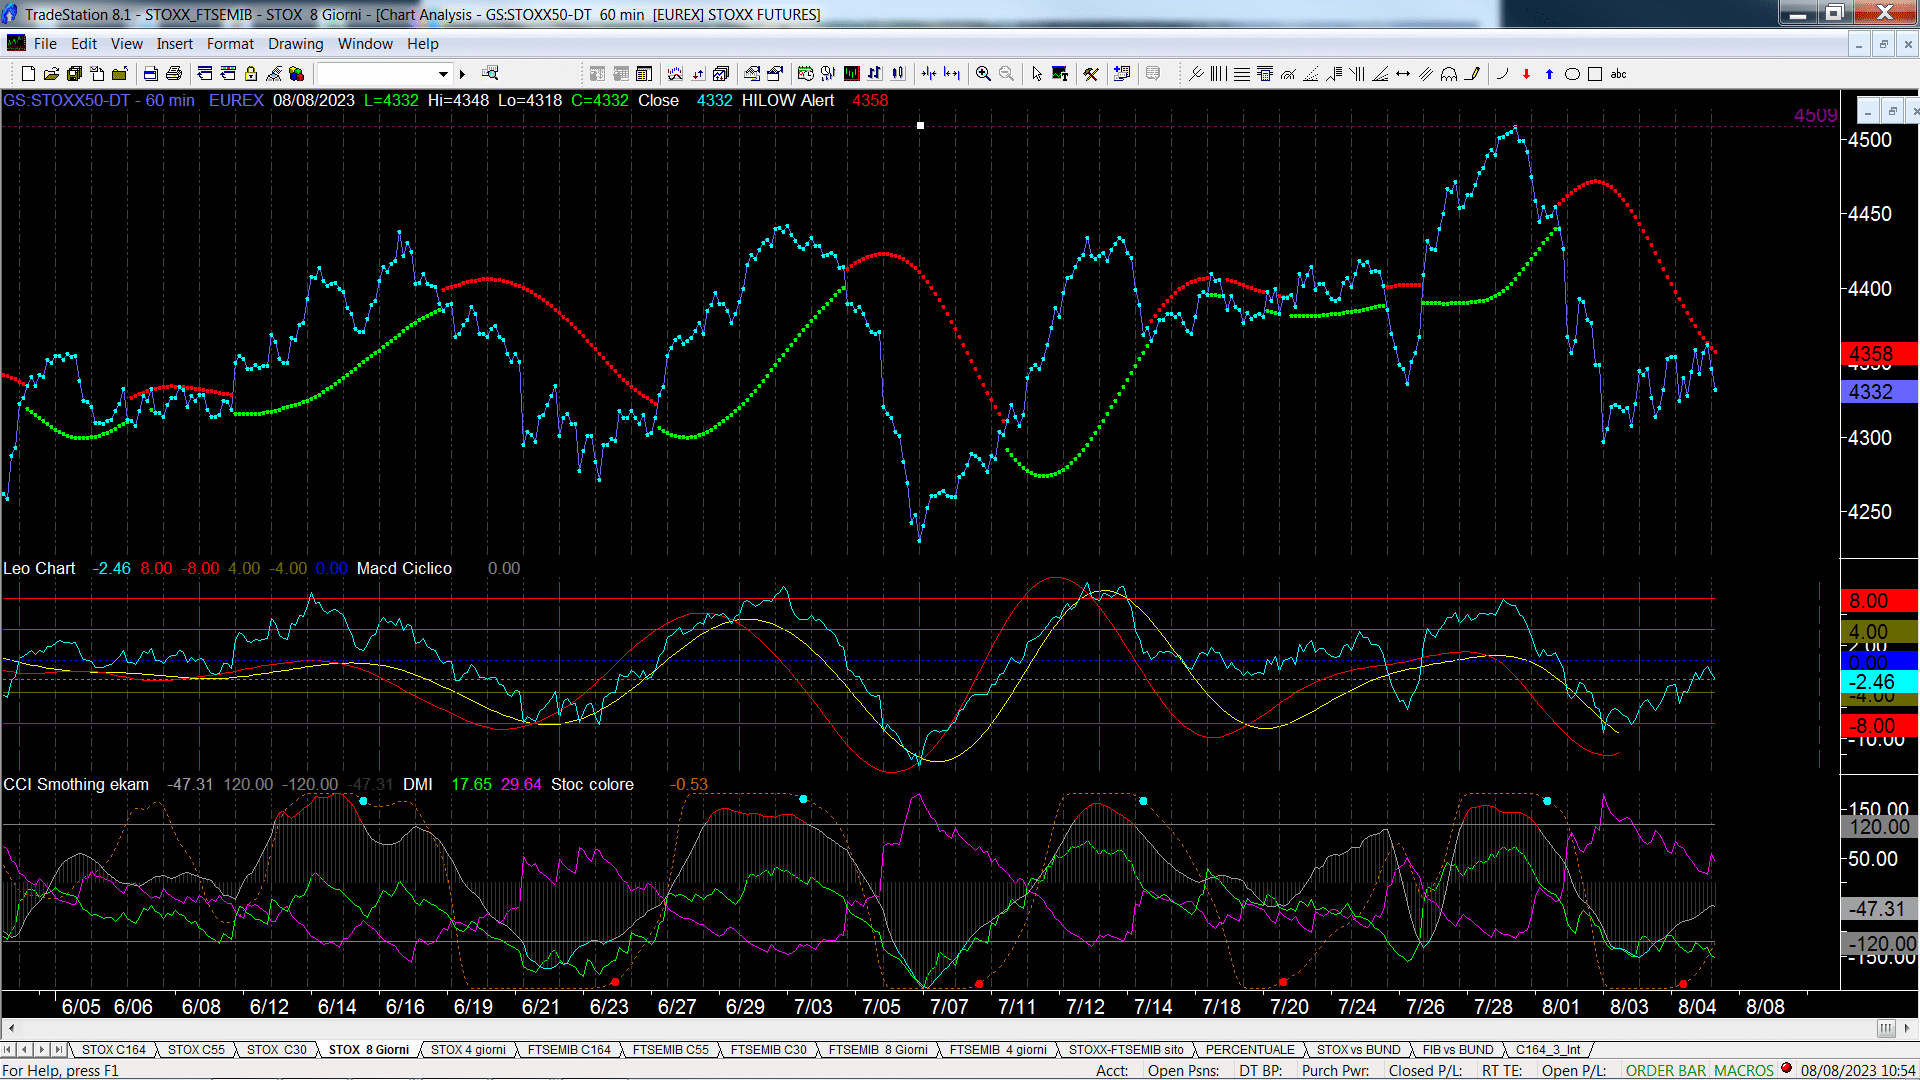Click the New document toolbar icon
This screenshot has width=1920, height=1080.
(28, 74)
